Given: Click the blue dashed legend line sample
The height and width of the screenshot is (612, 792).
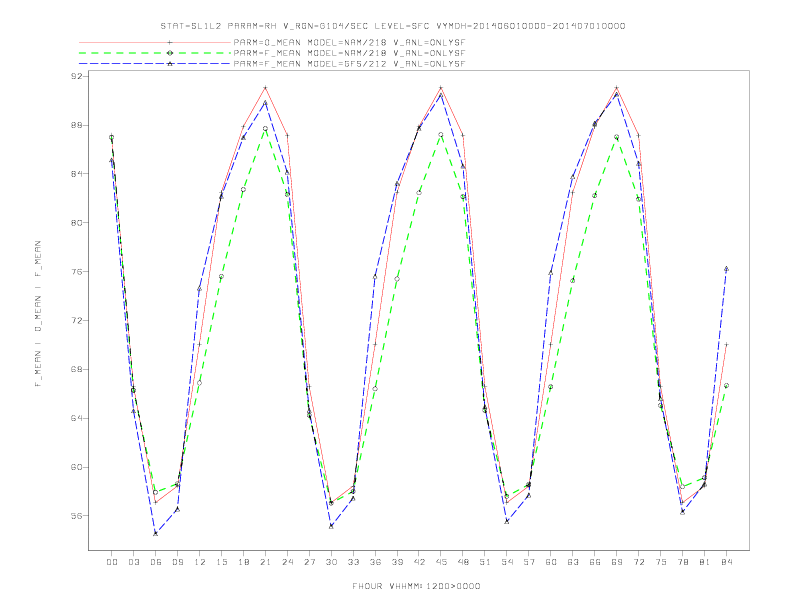Looking at the screenshot, I should pyautogui.click(x=155, y=64).
